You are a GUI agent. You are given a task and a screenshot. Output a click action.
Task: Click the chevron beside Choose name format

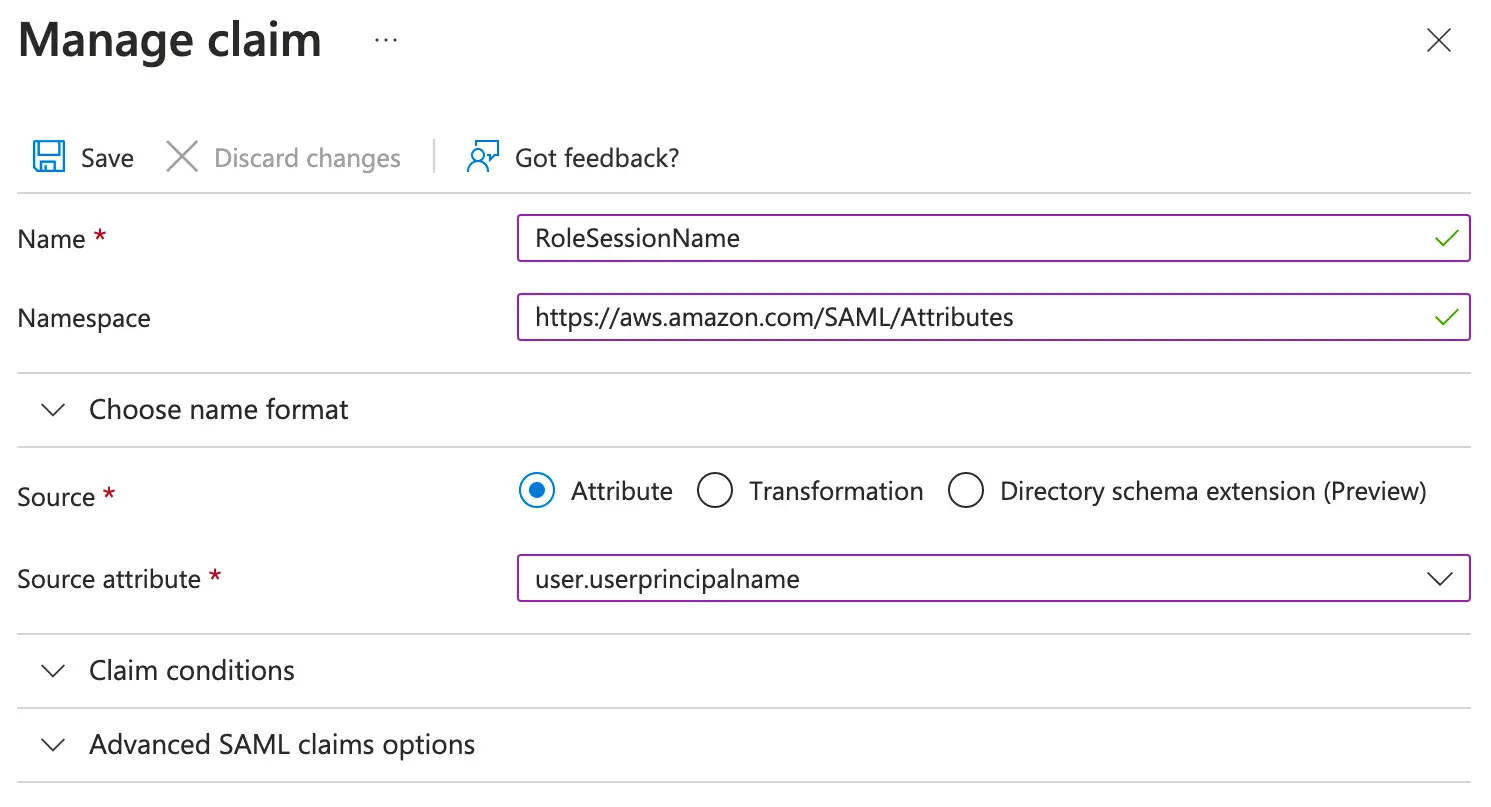(55, 410)
